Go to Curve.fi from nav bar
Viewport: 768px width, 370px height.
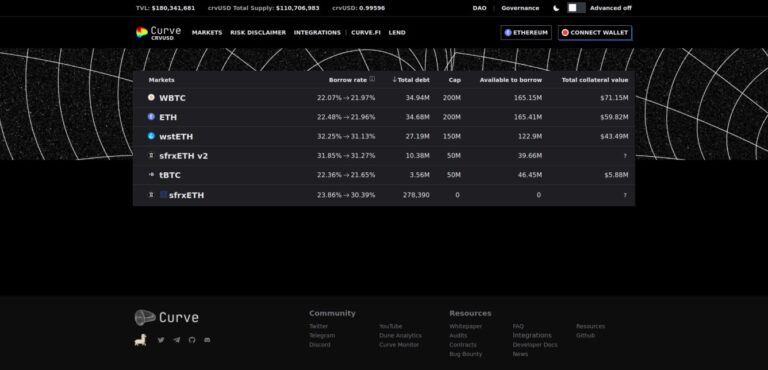pos(365,33)
